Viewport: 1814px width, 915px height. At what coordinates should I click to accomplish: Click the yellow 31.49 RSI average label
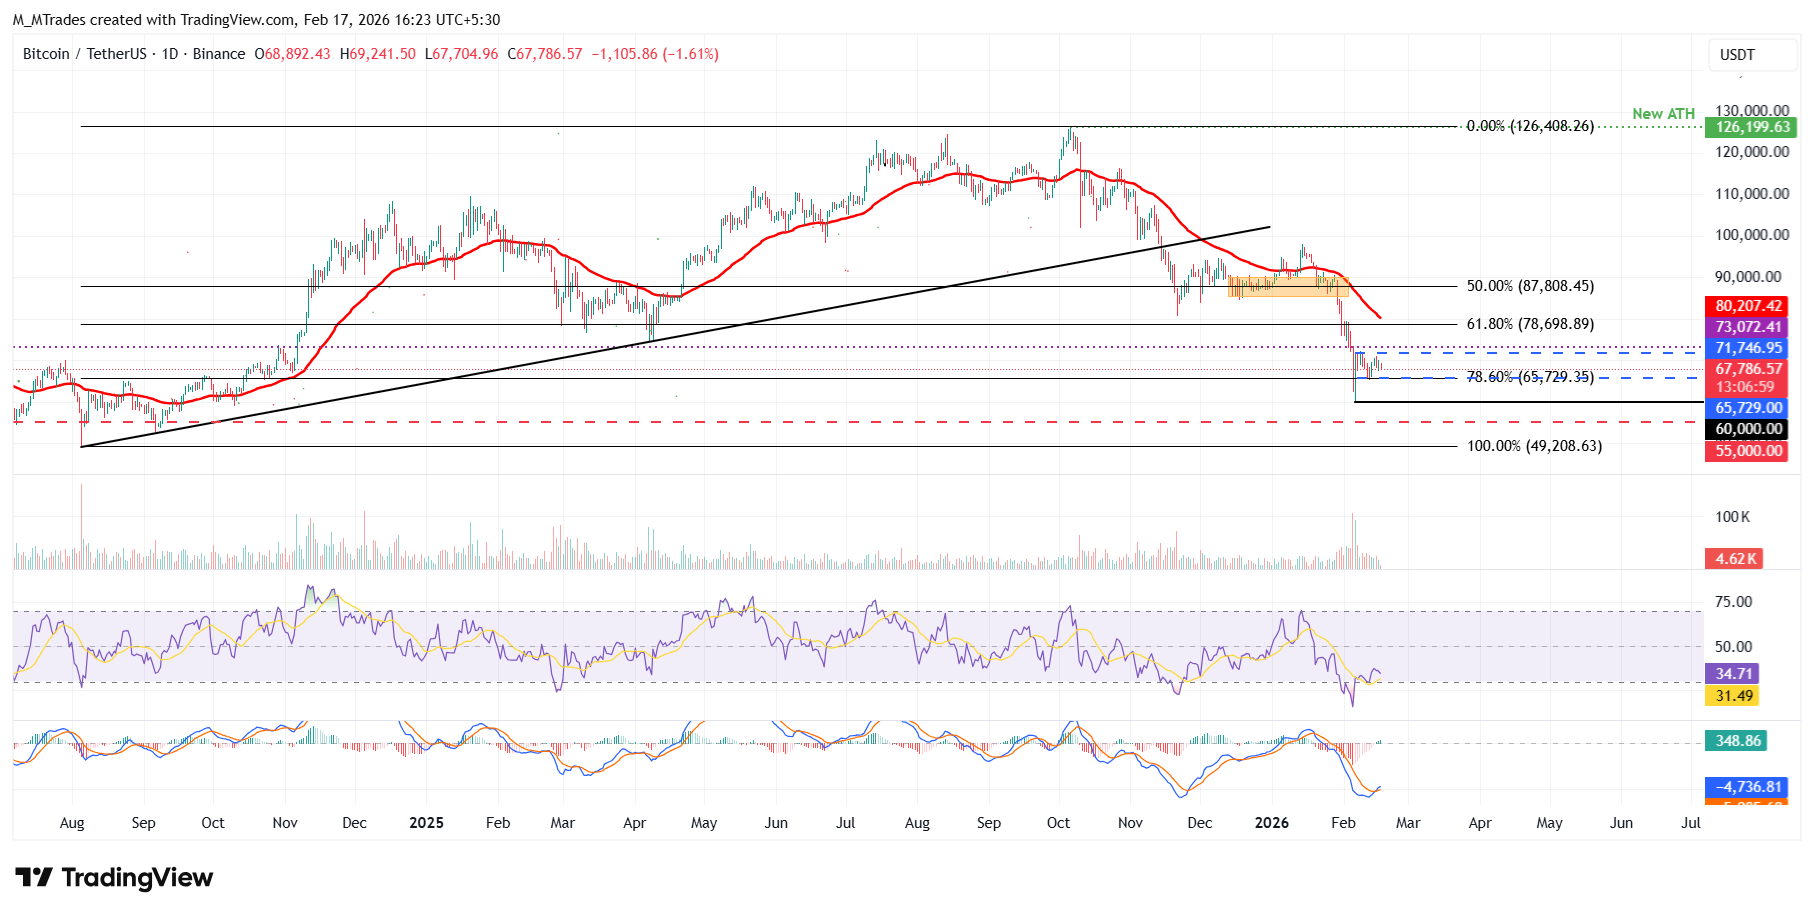pos(1733,696)
